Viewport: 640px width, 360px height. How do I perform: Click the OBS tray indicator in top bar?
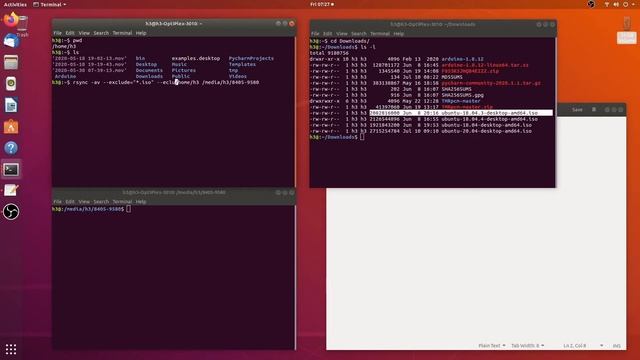[591, 4]
